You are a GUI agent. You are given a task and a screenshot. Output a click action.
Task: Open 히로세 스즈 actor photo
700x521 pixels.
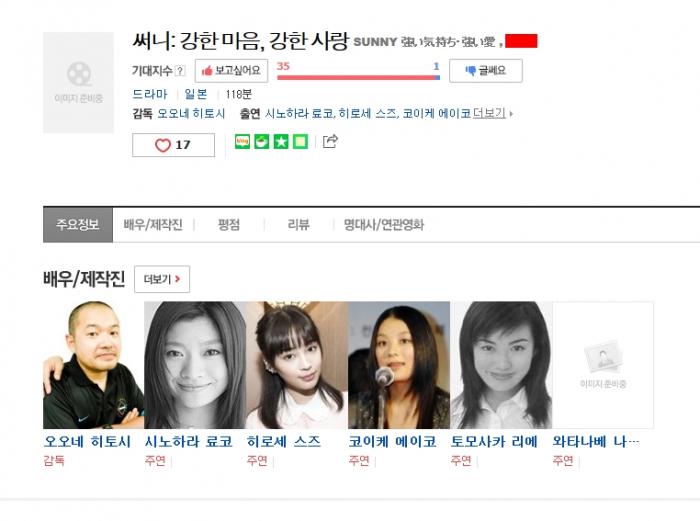297,365
